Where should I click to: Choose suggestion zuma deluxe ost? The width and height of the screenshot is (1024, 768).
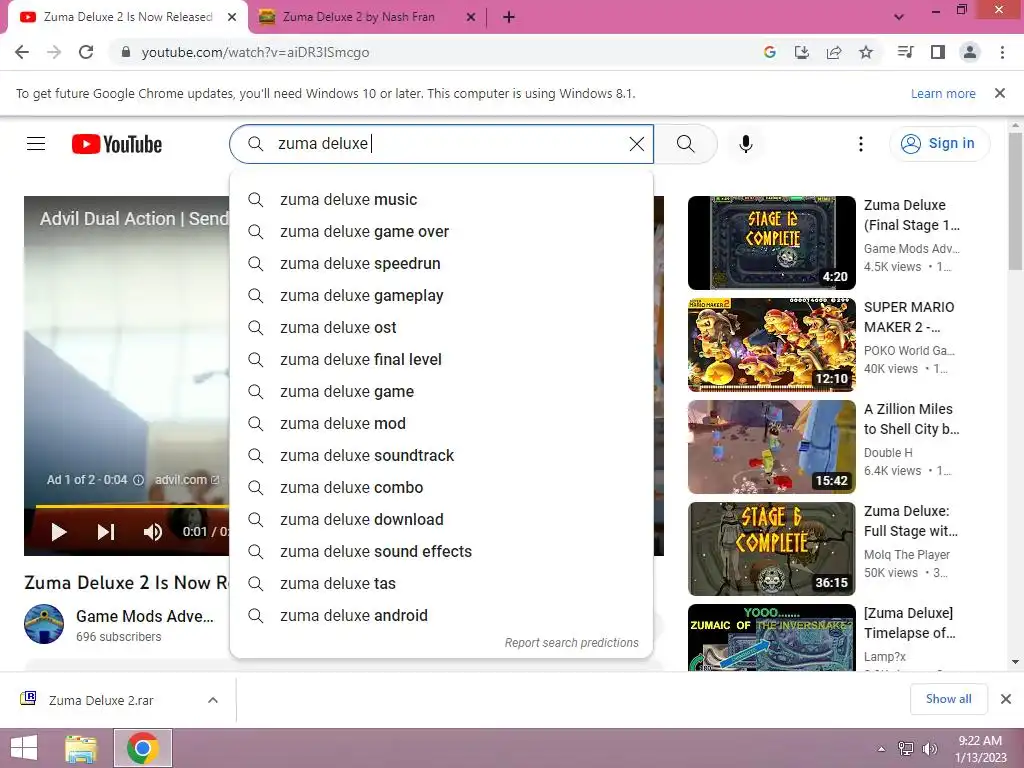[x=441, y=327]
